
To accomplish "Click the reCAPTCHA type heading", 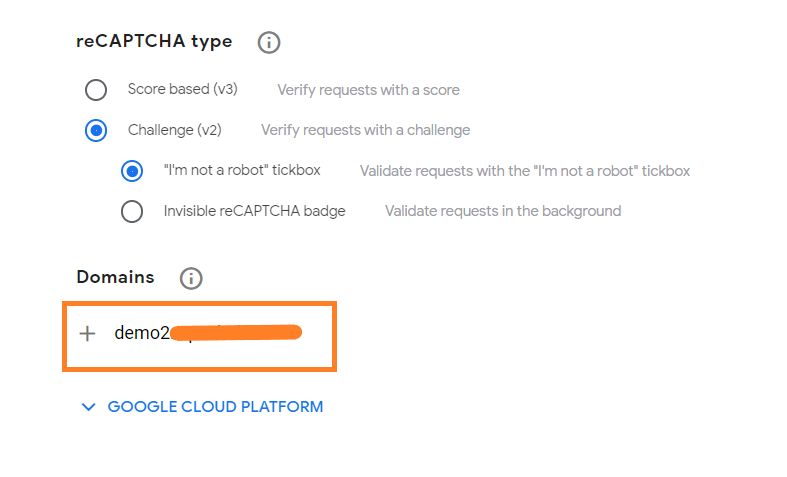I will [x=154, y=42].
